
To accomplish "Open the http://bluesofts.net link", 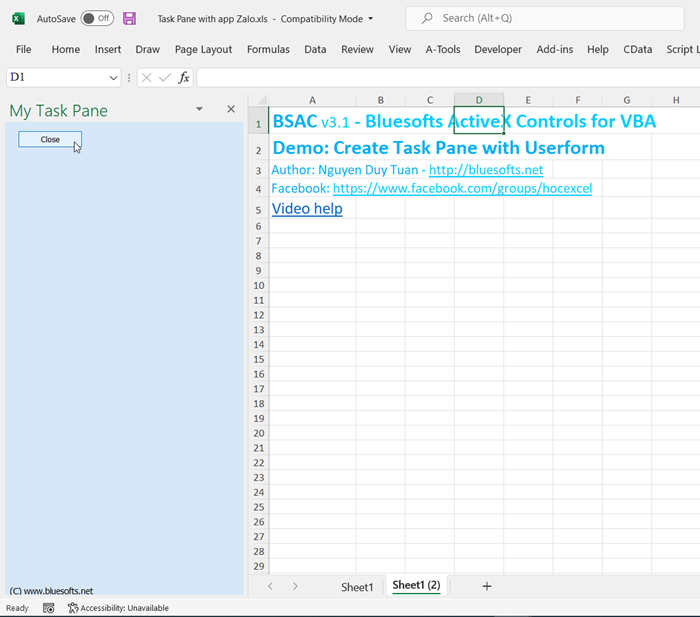I will click(486, 170).
